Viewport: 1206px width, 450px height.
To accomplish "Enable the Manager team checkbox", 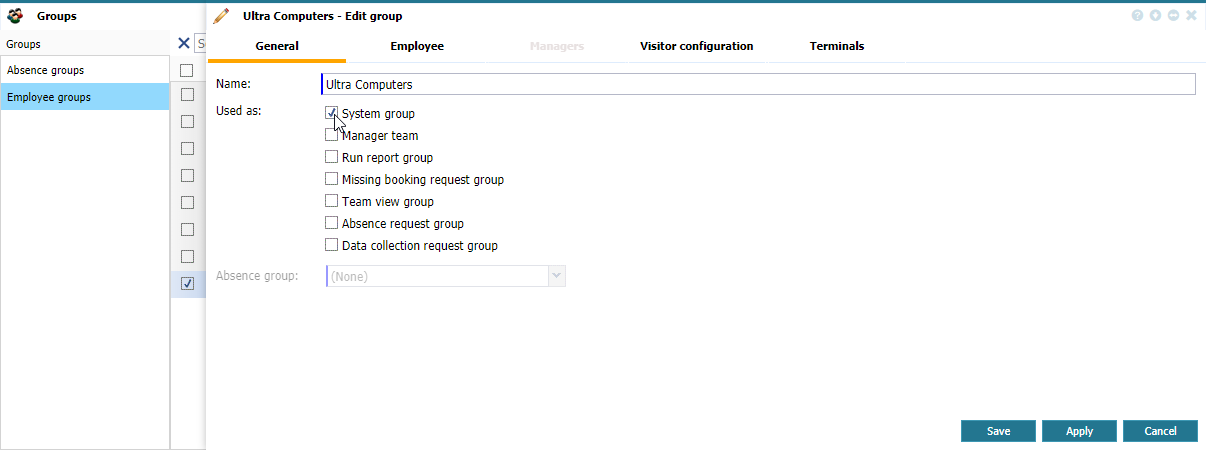I will (x=331, y=136).
